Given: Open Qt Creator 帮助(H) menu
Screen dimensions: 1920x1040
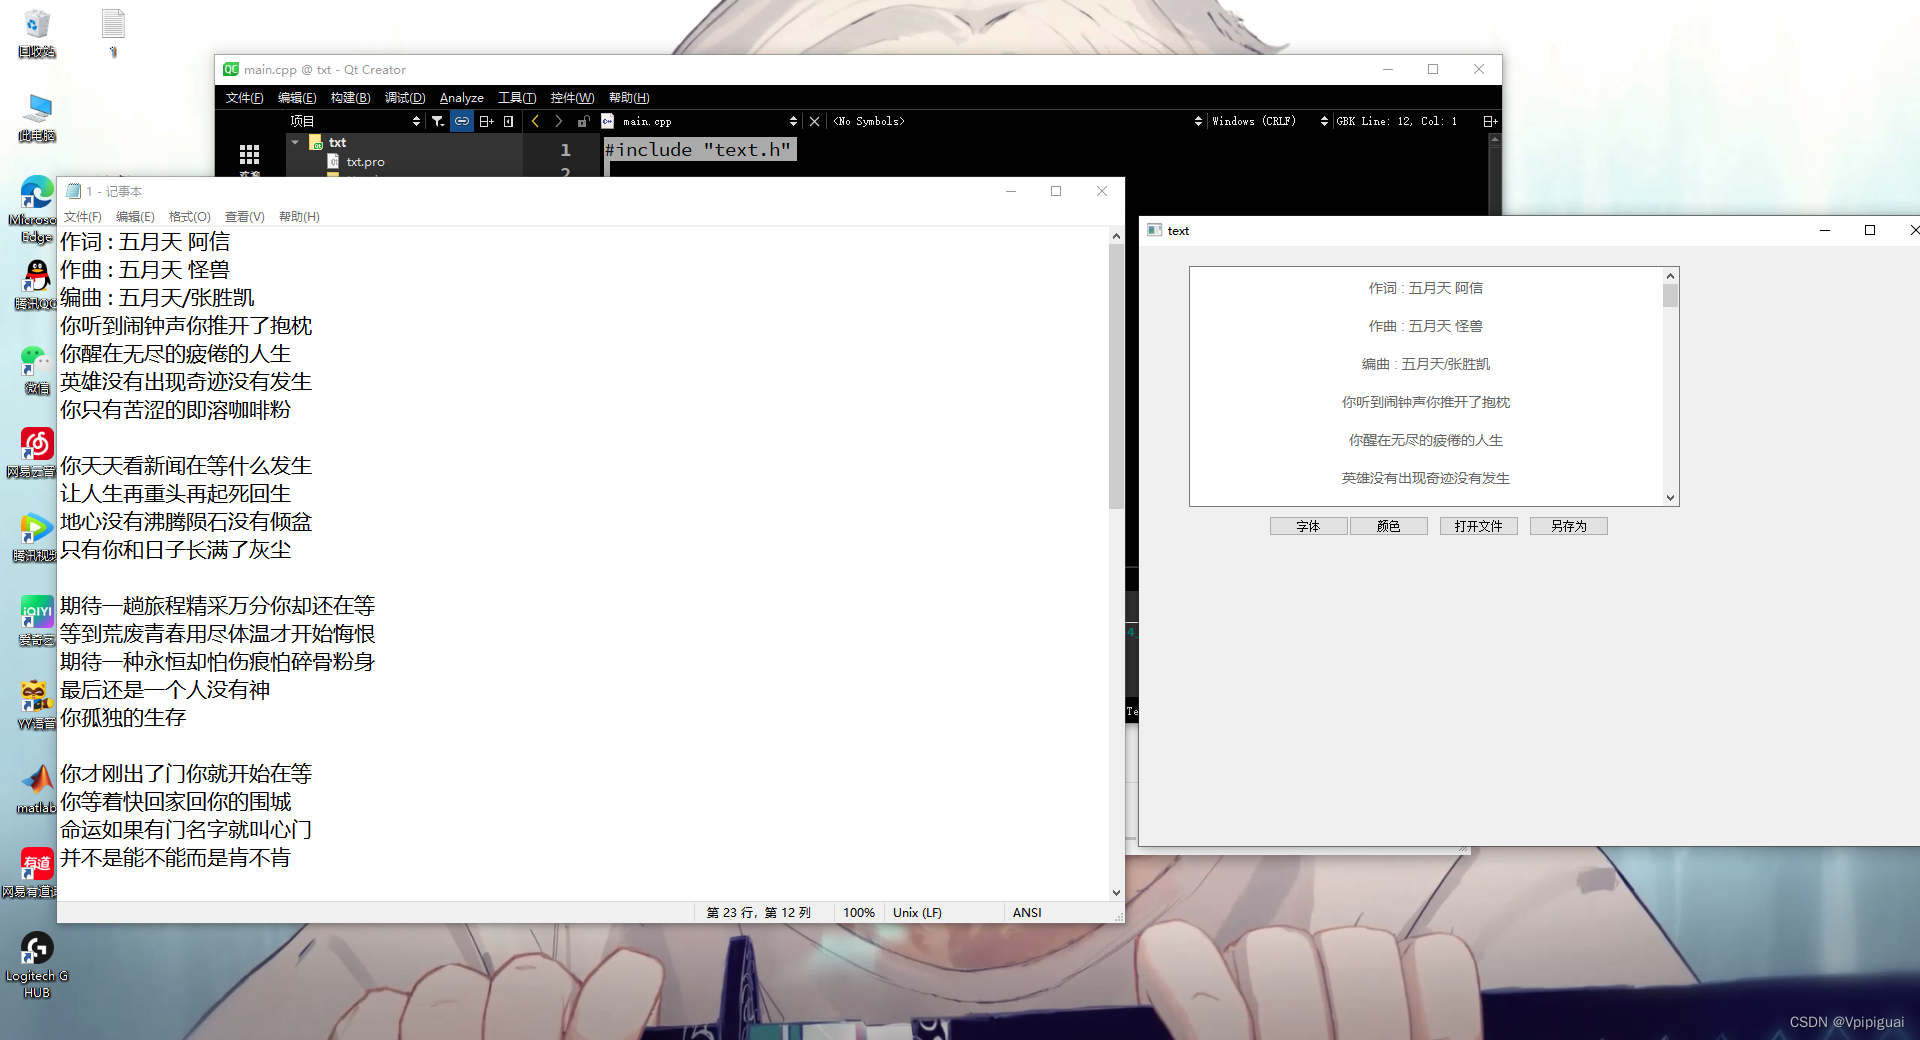Looking at the screenshot, I should 629,98.
